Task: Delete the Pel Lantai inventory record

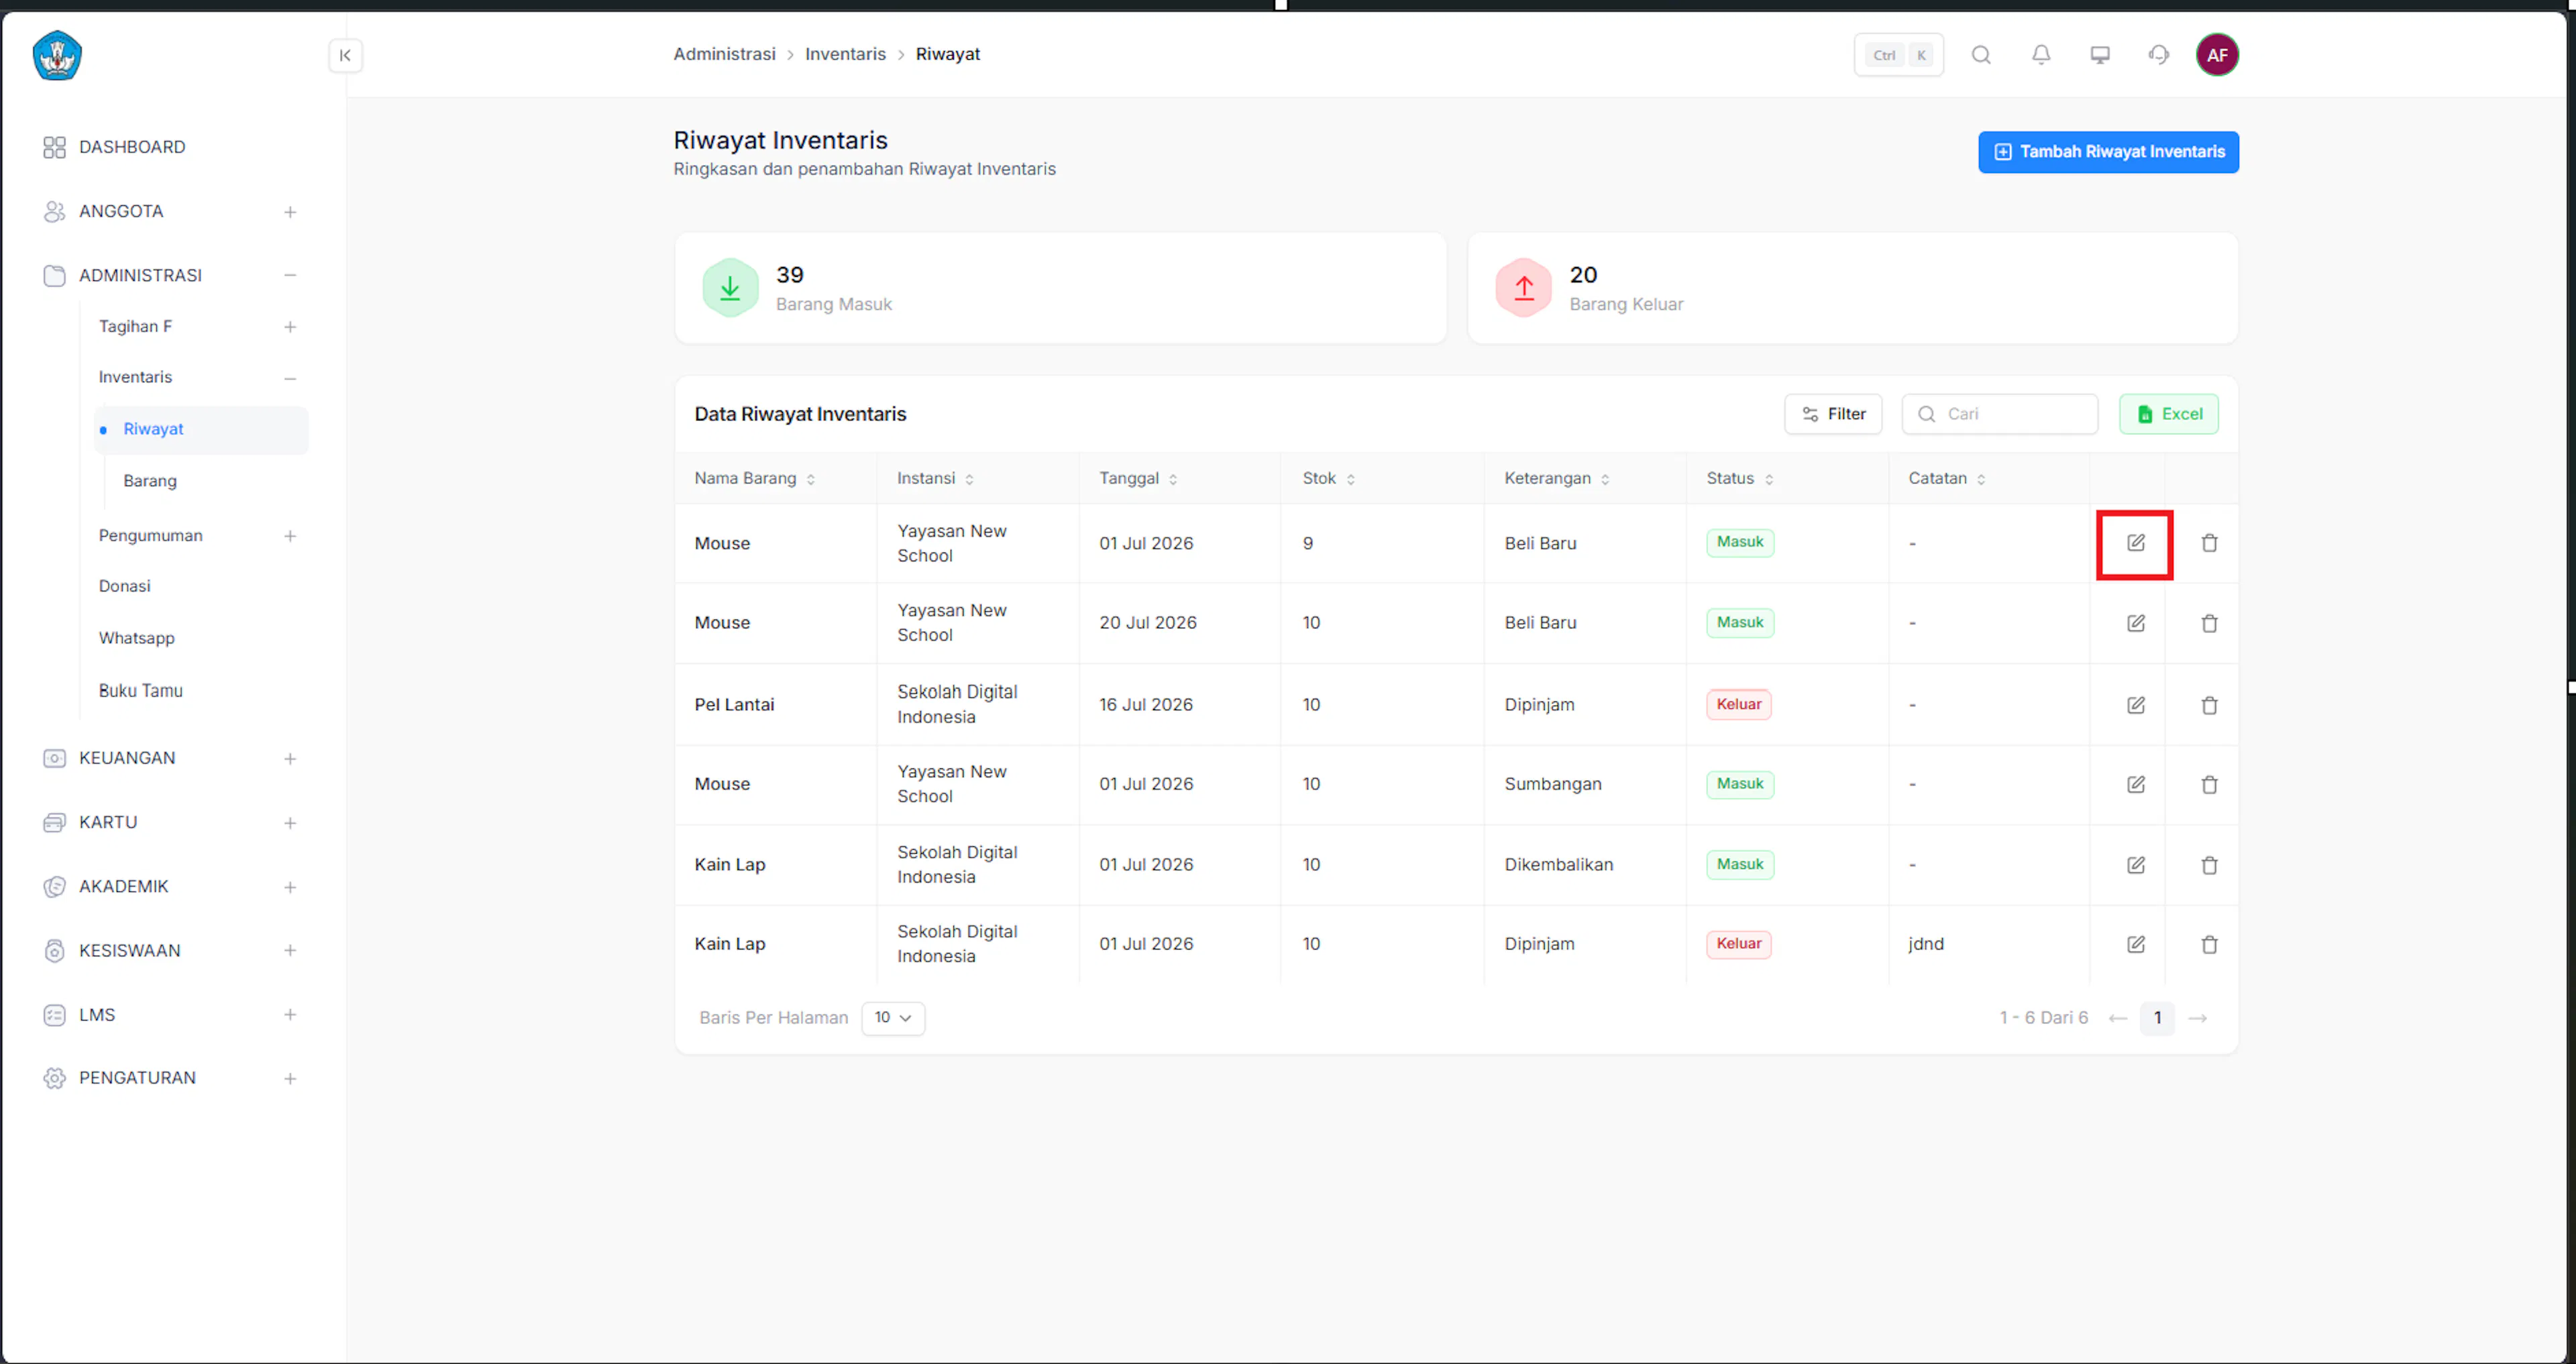Action: [2209, 705]
